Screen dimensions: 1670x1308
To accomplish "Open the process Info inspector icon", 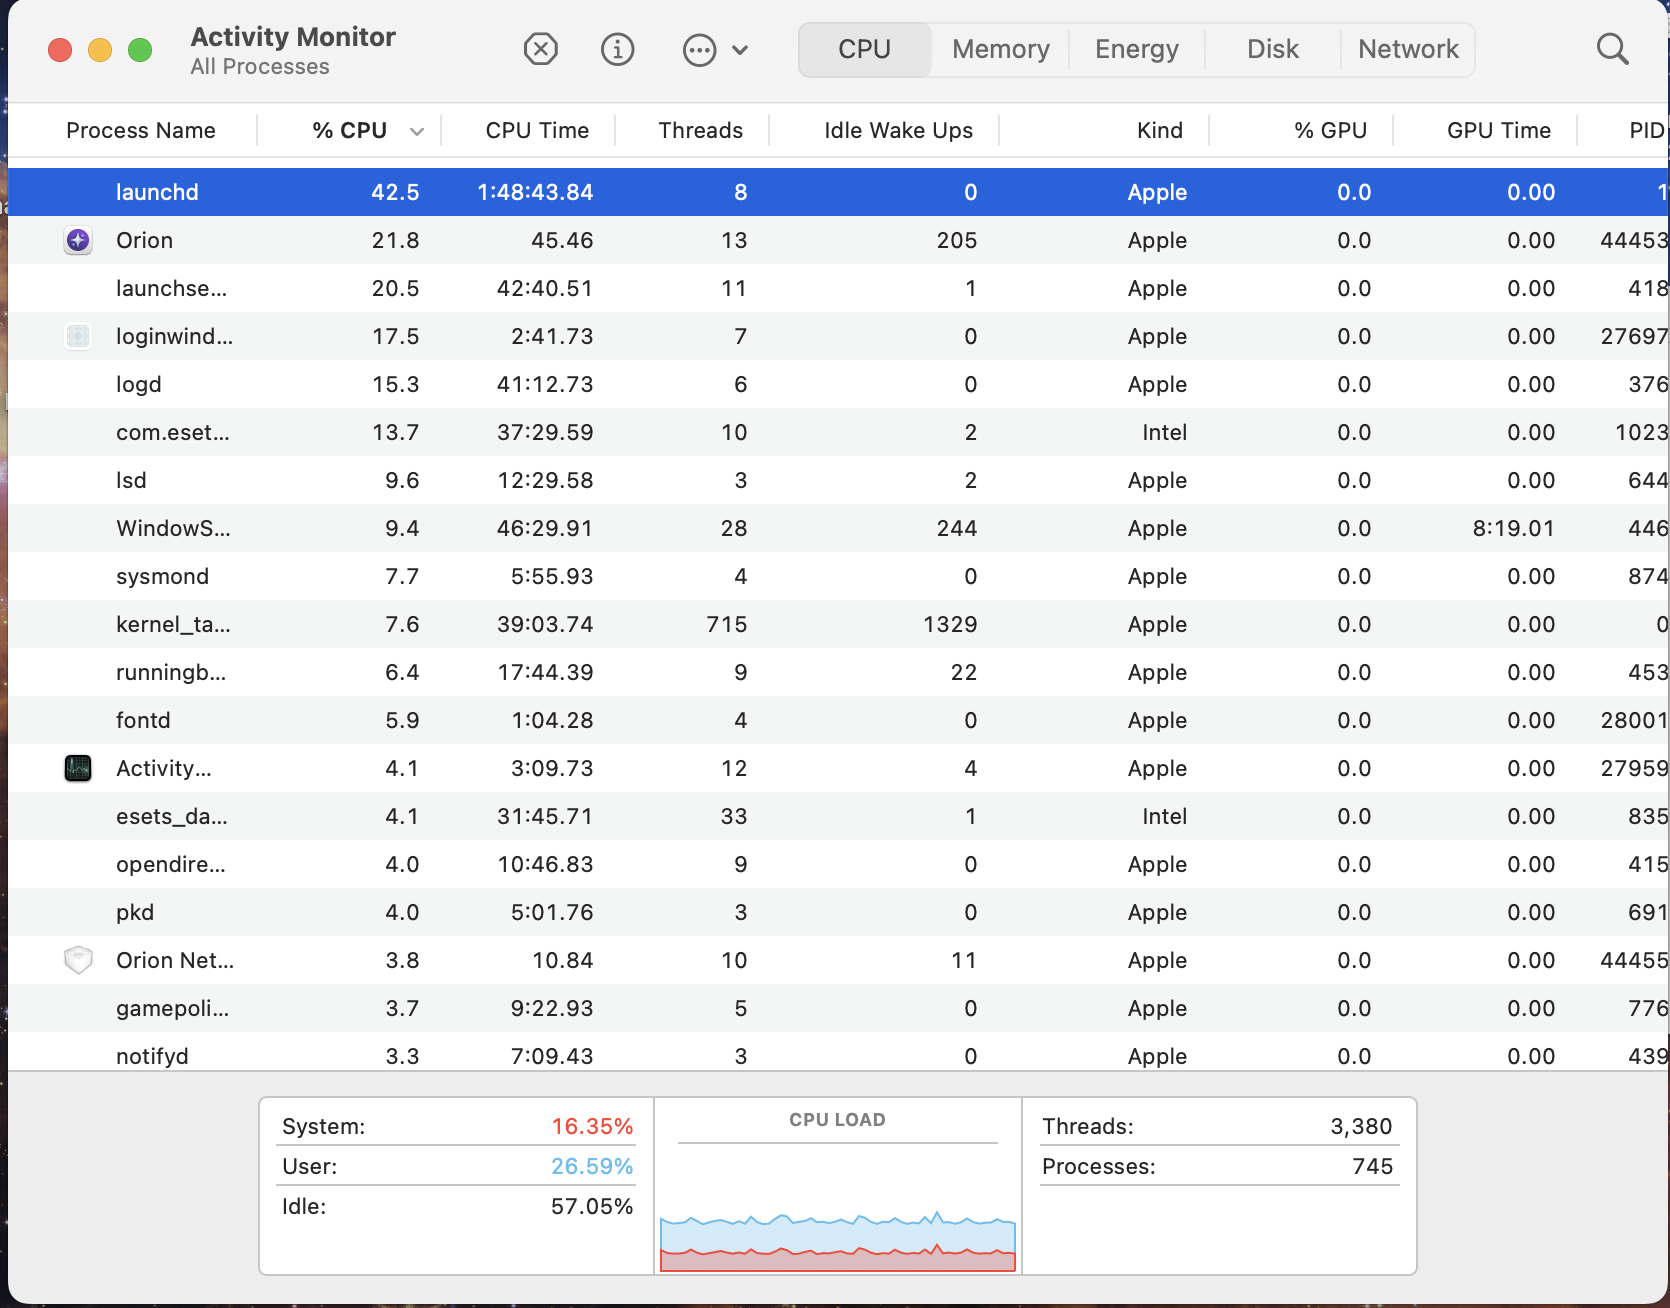I will tap(618, 49).
